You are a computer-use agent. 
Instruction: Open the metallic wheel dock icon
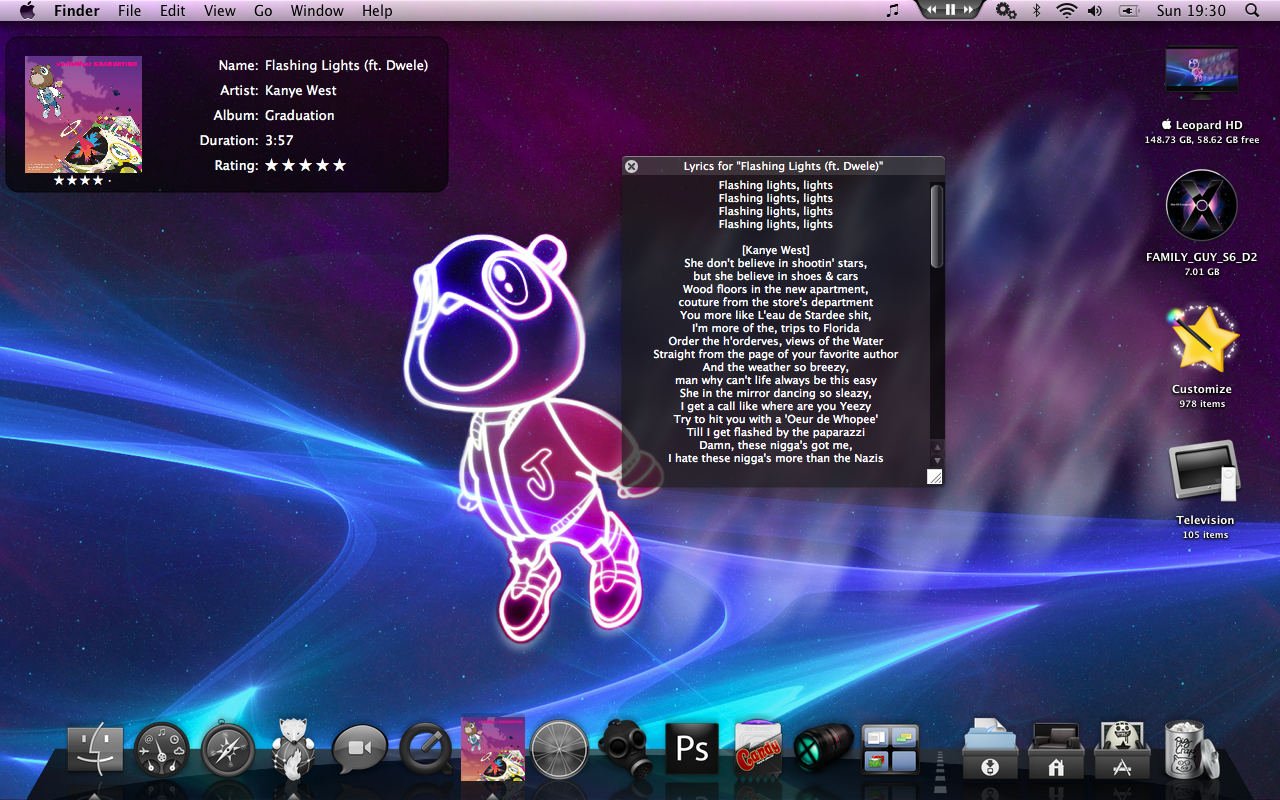[560, 749]
